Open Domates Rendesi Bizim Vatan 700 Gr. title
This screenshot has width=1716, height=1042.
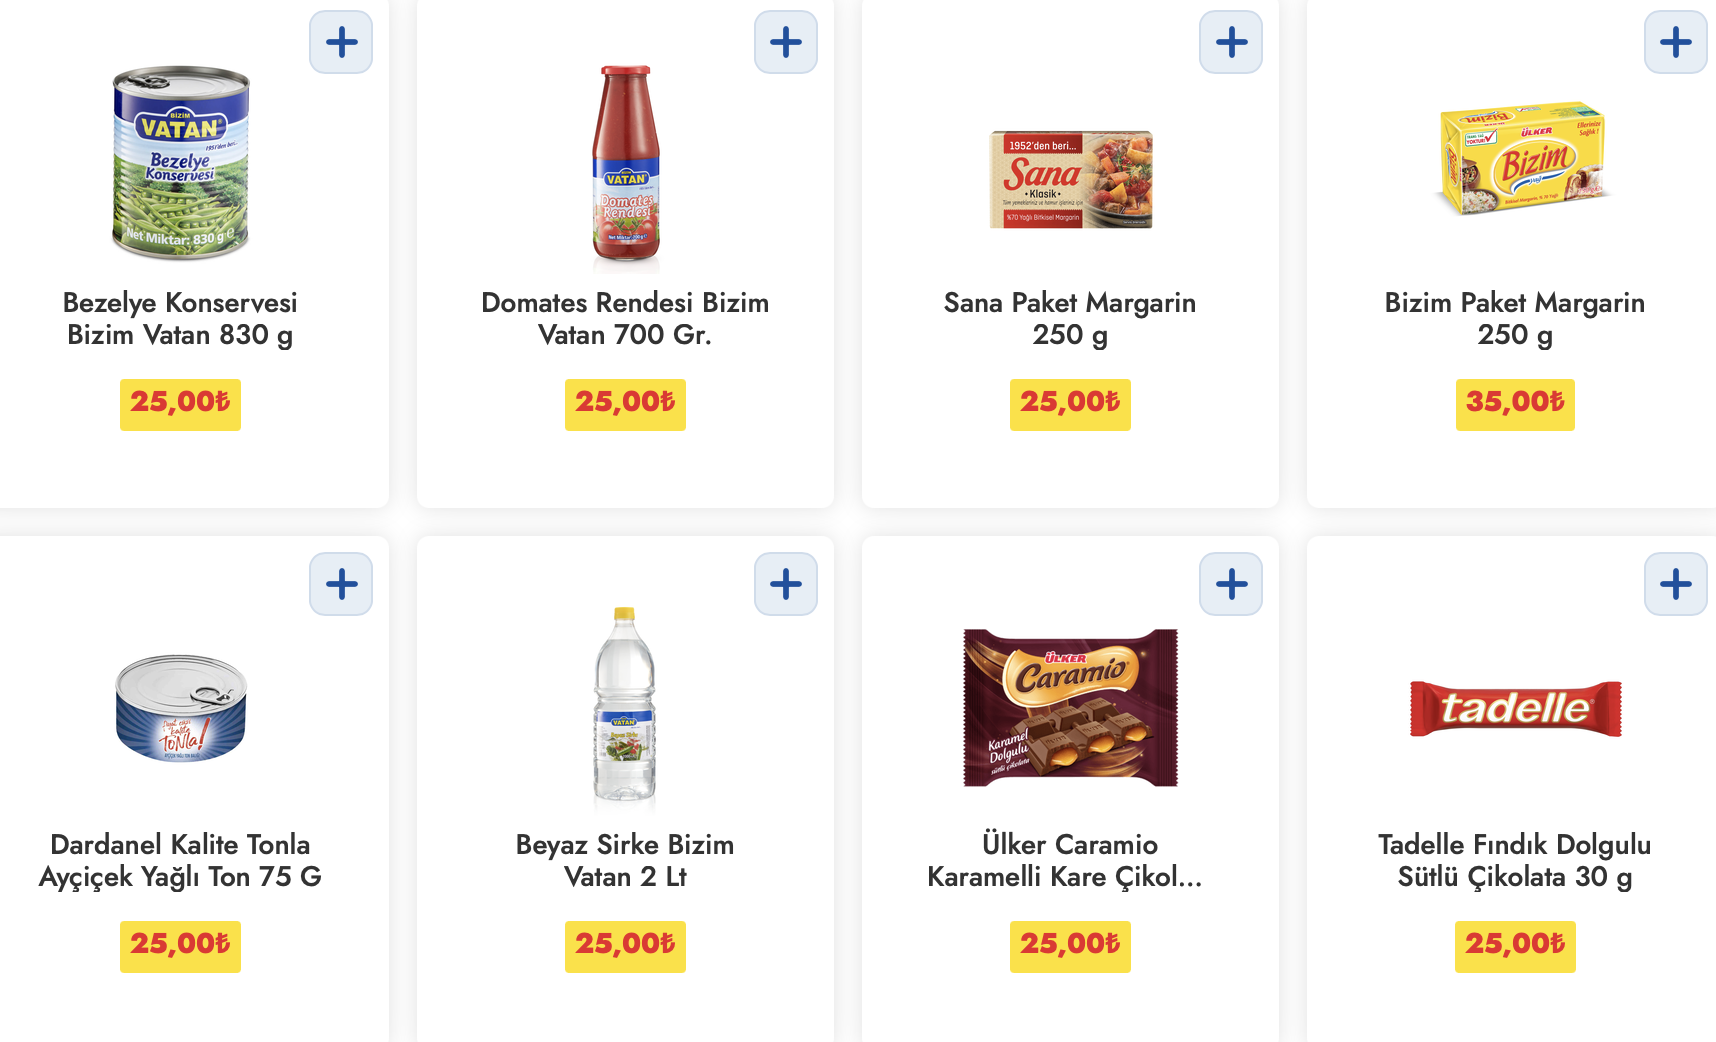coord(625,318)
